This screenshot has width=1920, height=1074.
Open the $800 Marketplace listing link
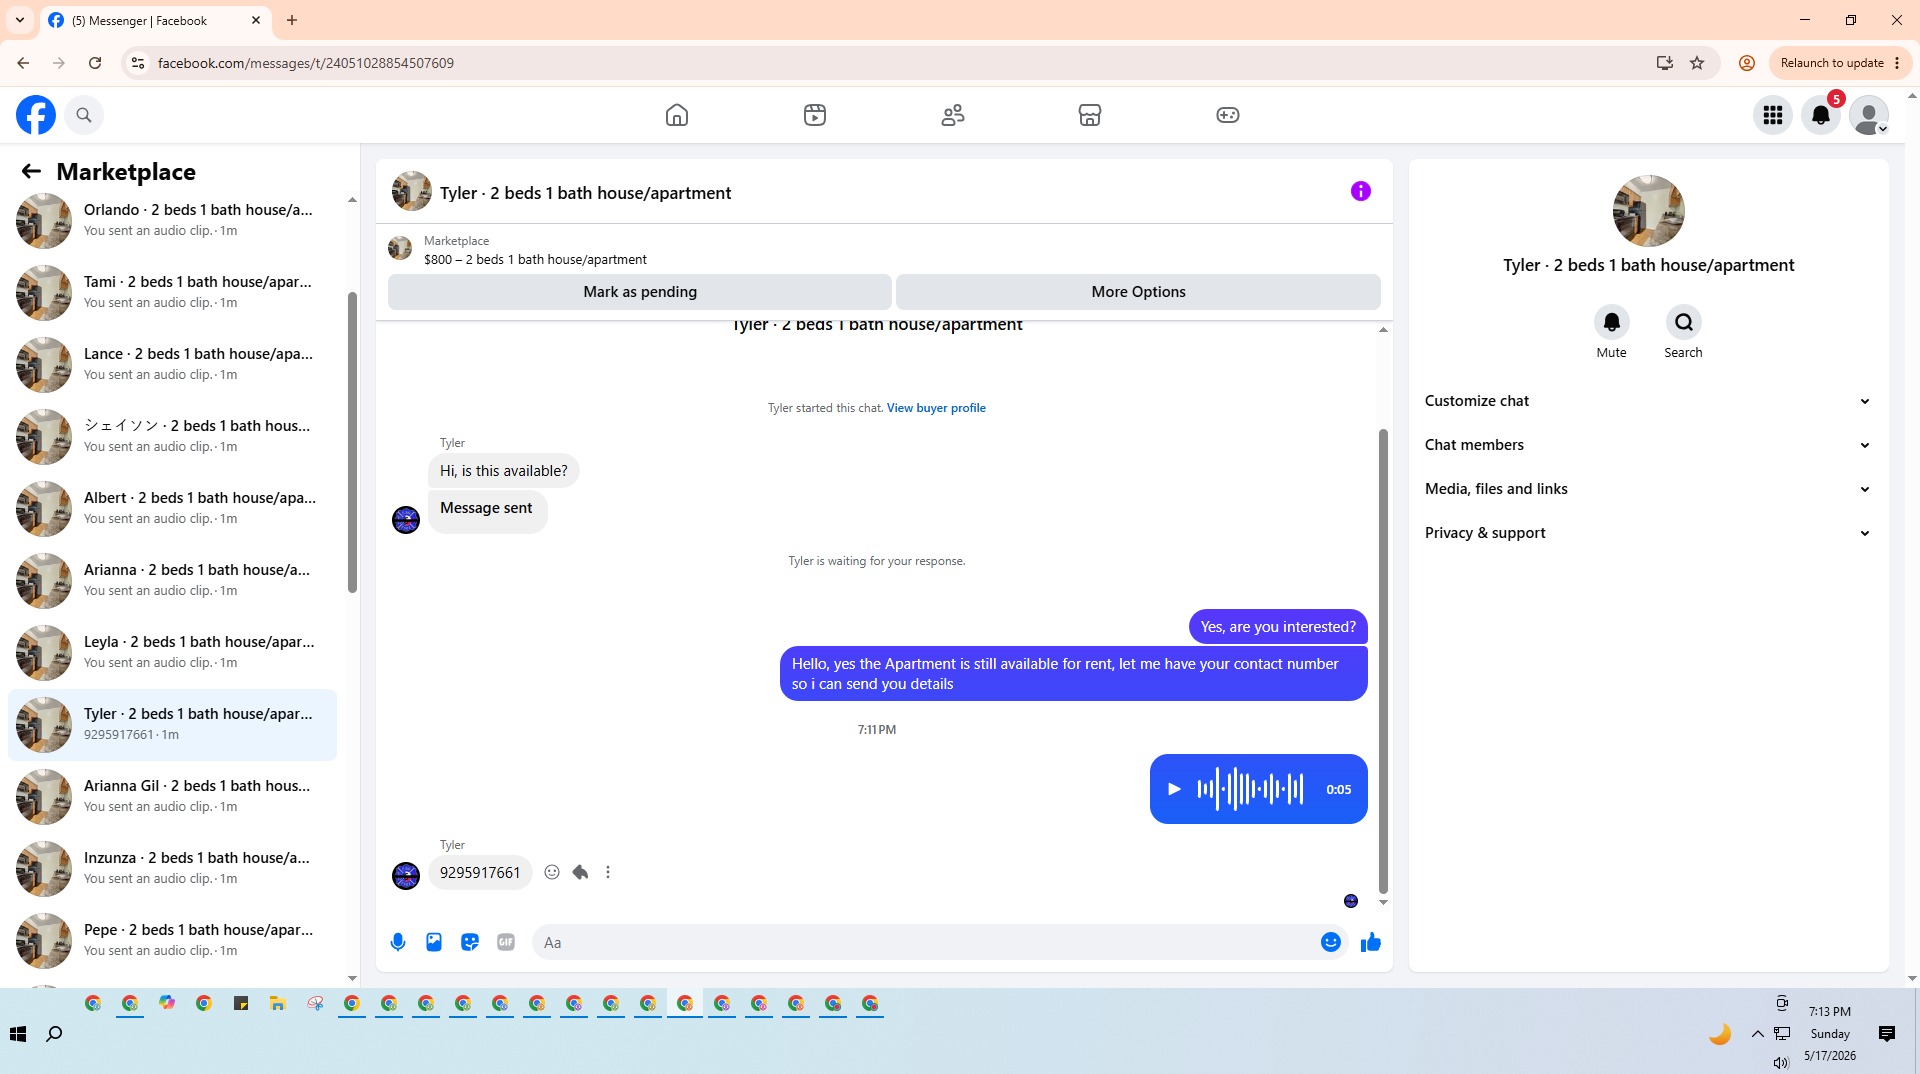[535, 260]
